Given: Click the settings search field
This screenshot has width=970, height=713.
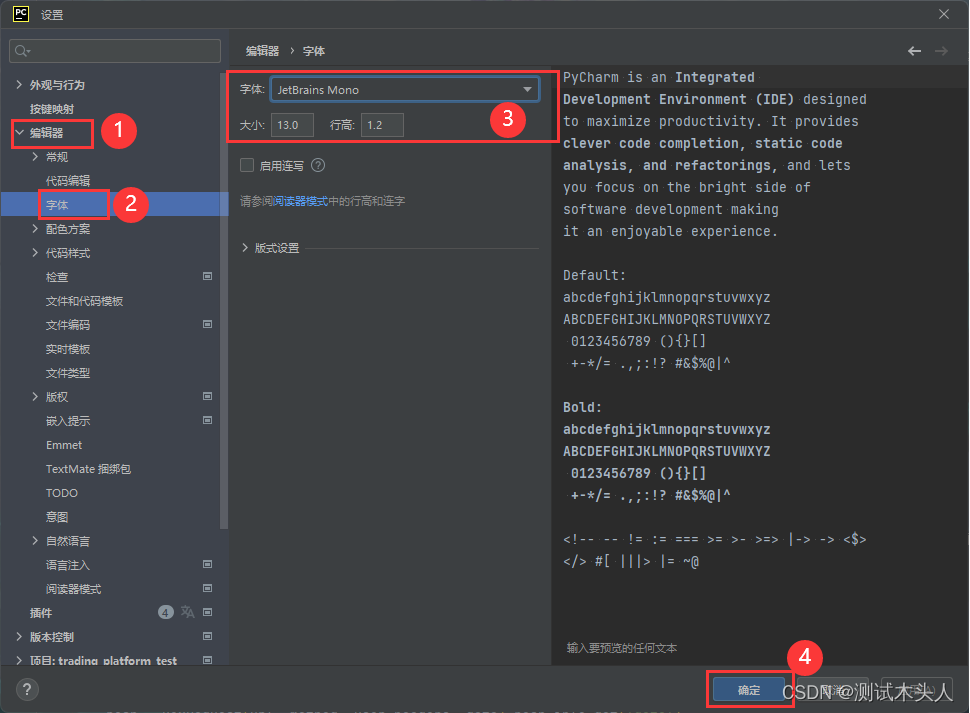Looking at the screenshot, I should pos(115,51).
